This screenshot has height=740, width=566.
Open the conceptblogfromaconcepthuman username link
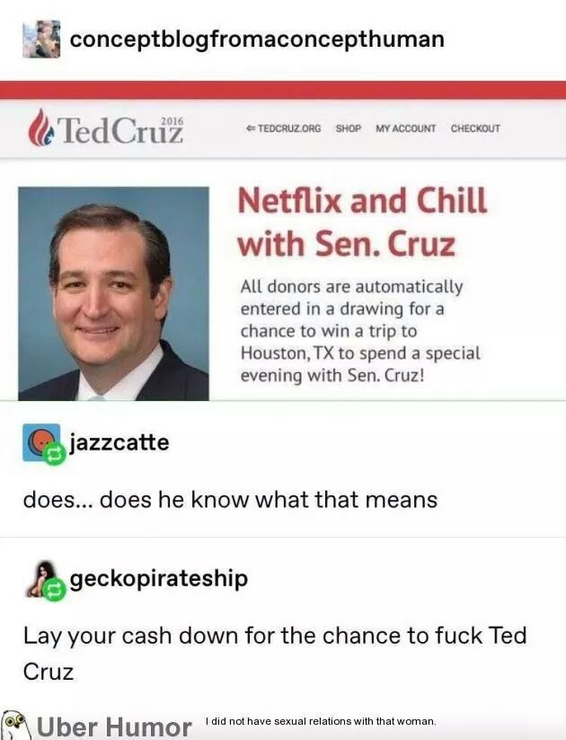pos(257,39)
